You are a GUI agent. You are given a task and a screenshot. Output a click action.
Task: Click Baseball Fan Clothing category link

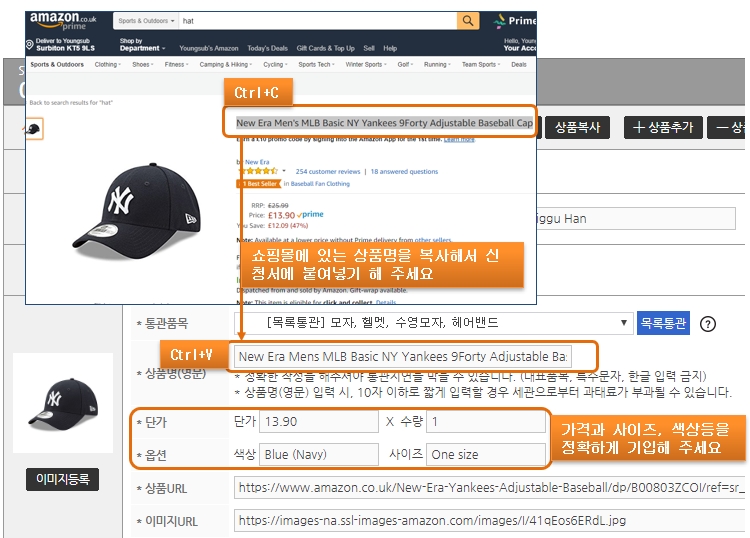click(x=320, y=184)
